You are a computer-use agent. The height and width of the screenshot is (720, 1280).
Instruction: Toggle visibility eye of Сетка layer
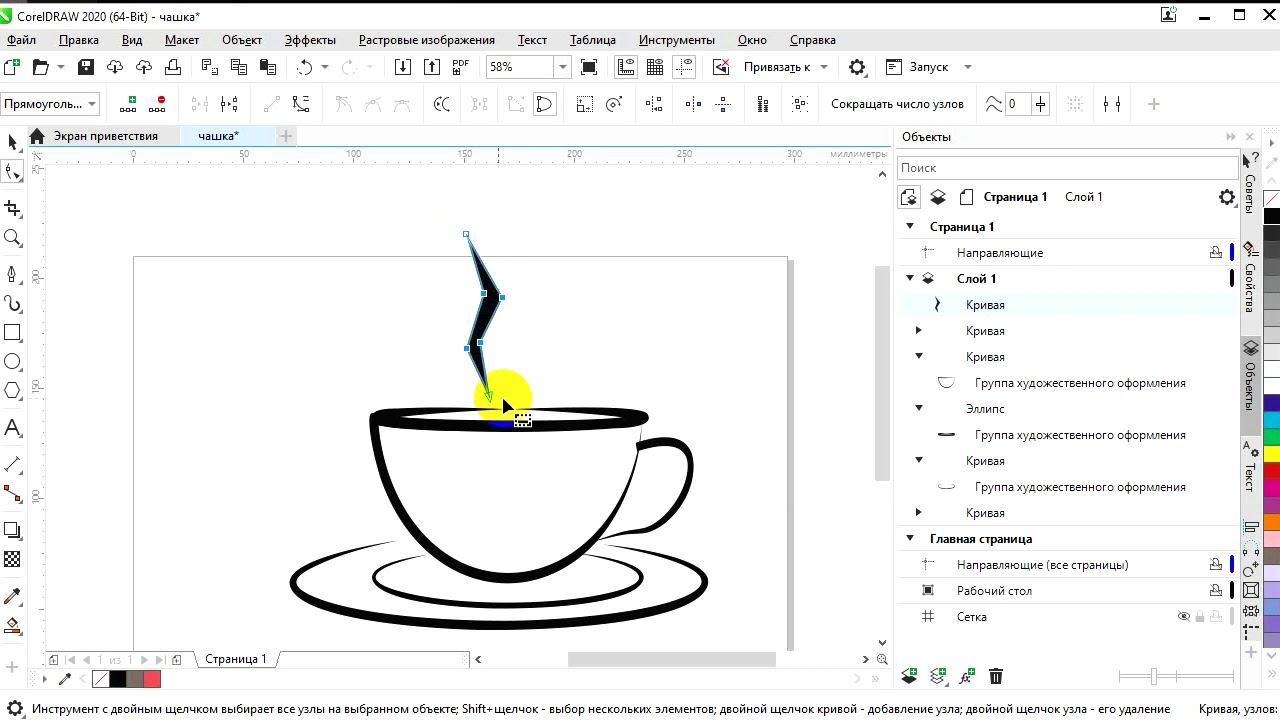[x=1183, y=617]
